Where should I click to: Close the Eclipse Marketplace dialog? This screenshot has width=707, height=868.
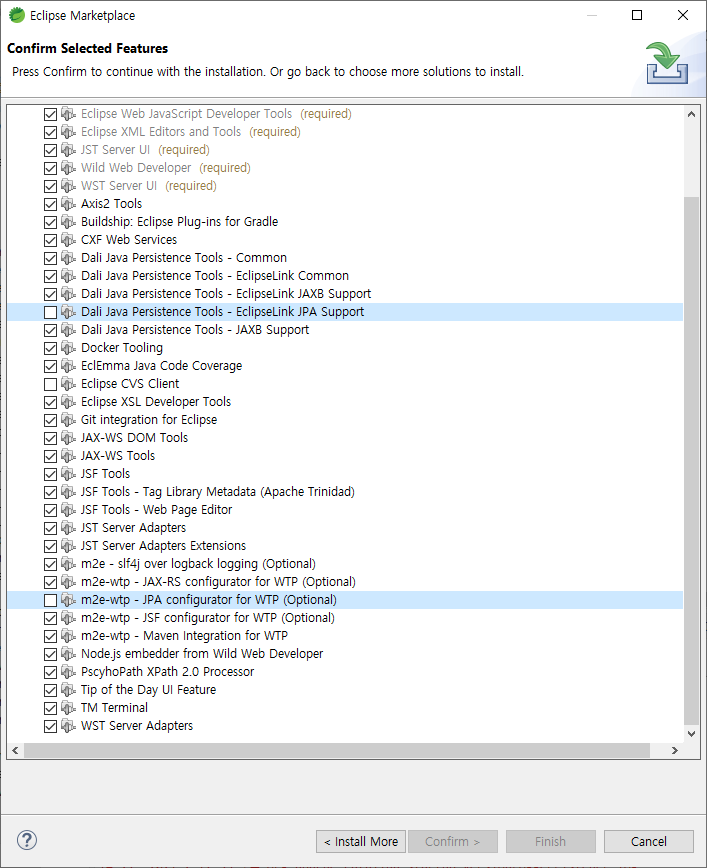tap(683, 15)
